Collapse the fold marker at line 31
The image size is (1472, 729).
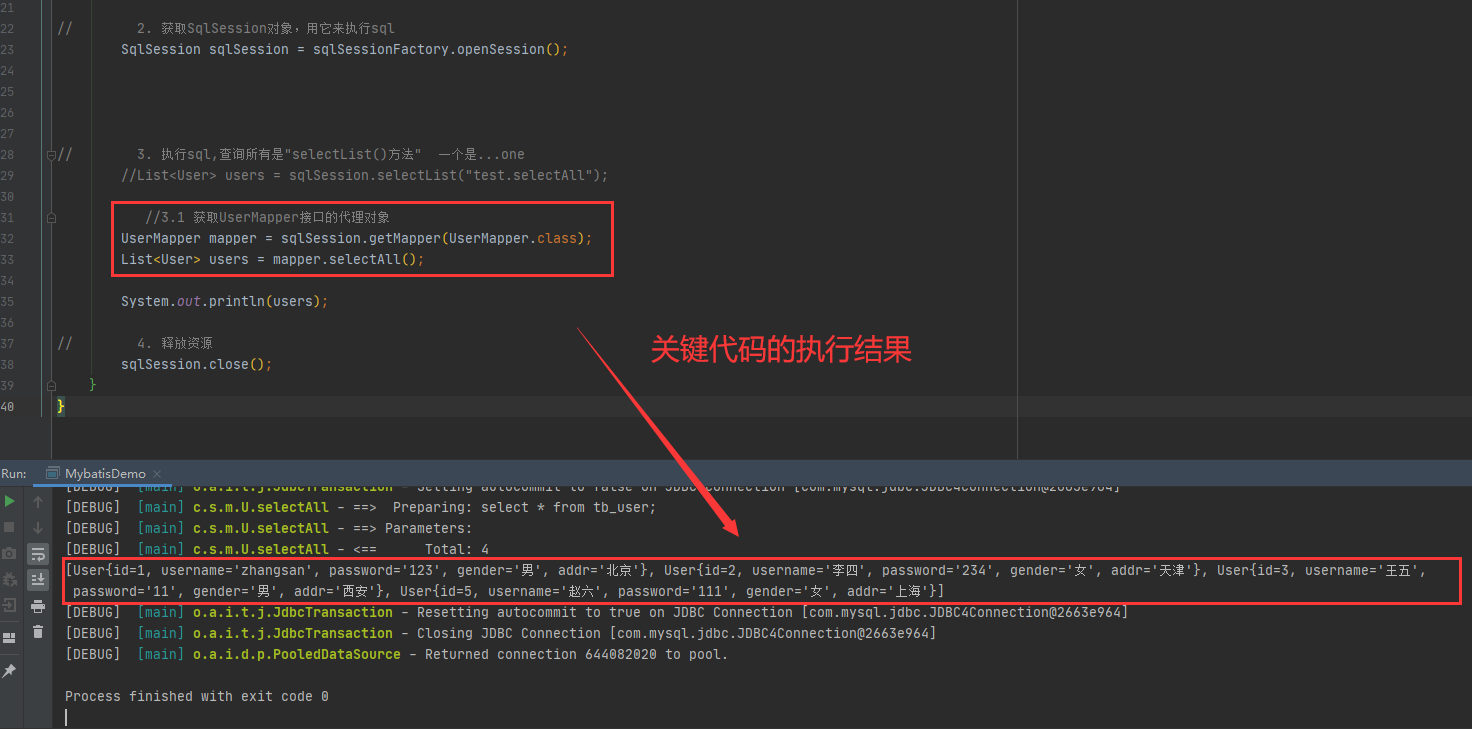51,218
